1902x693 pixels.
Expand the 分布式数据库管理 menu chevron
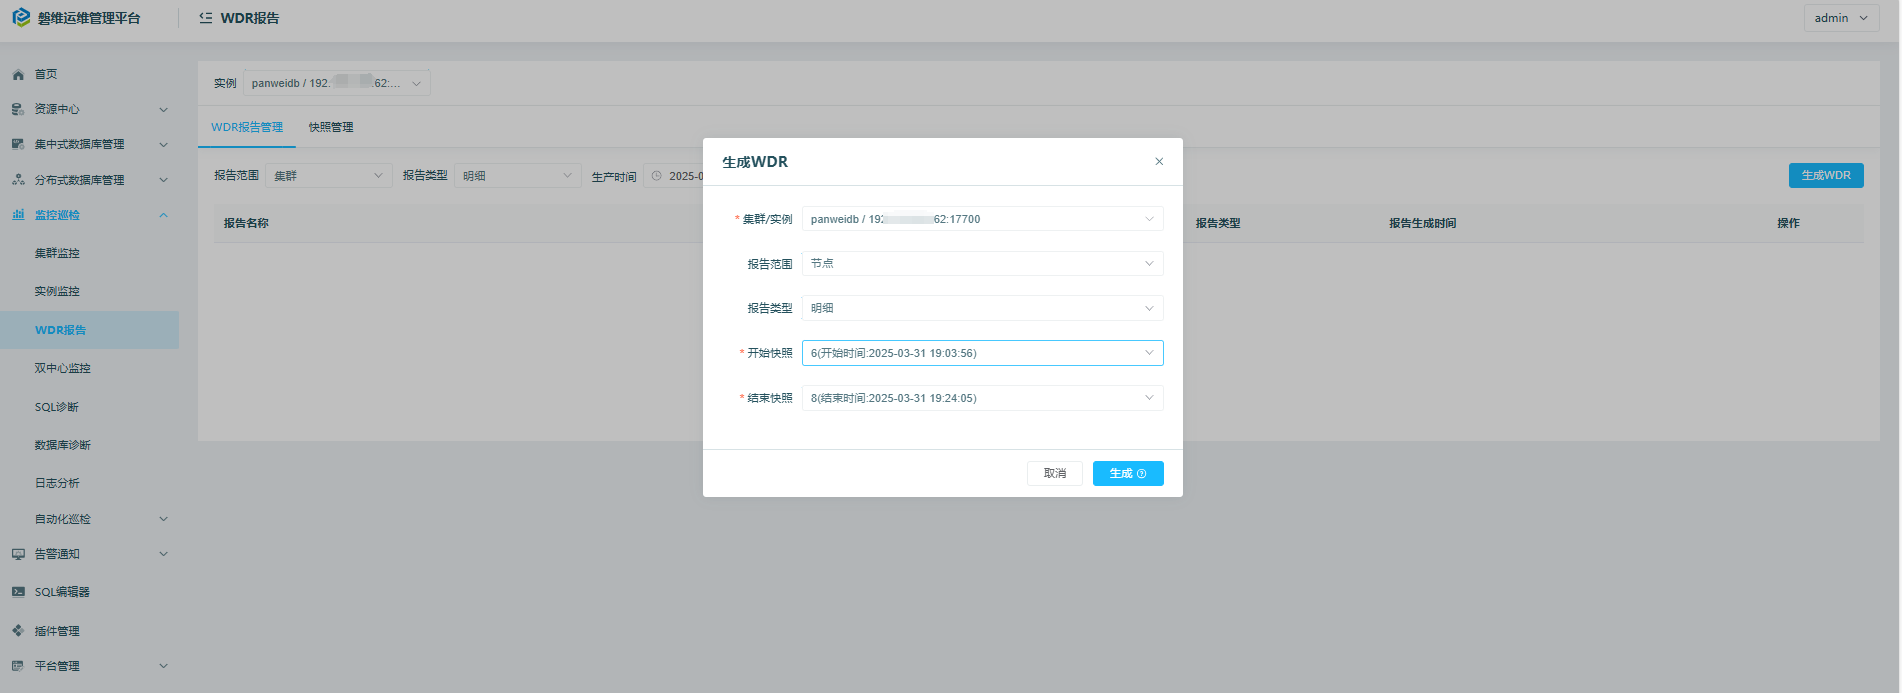tap(164, 180)
